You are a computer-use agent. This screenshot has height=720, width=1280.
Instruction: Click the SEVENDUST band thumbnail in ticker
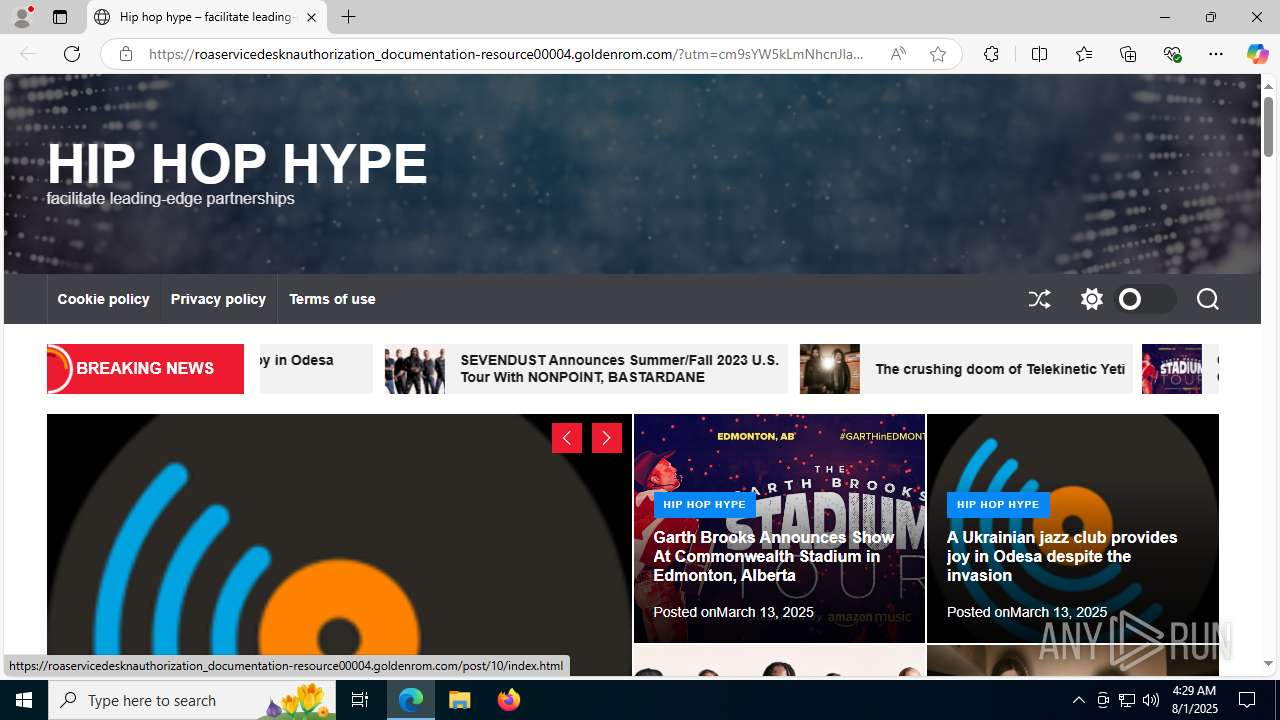pyautogui.click(x=415, y=369)
